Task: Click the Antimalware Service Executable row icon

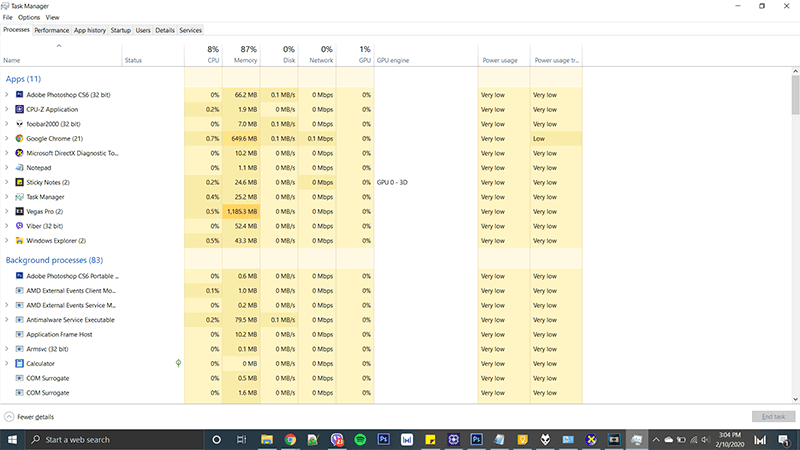Action: pos(19,320)
